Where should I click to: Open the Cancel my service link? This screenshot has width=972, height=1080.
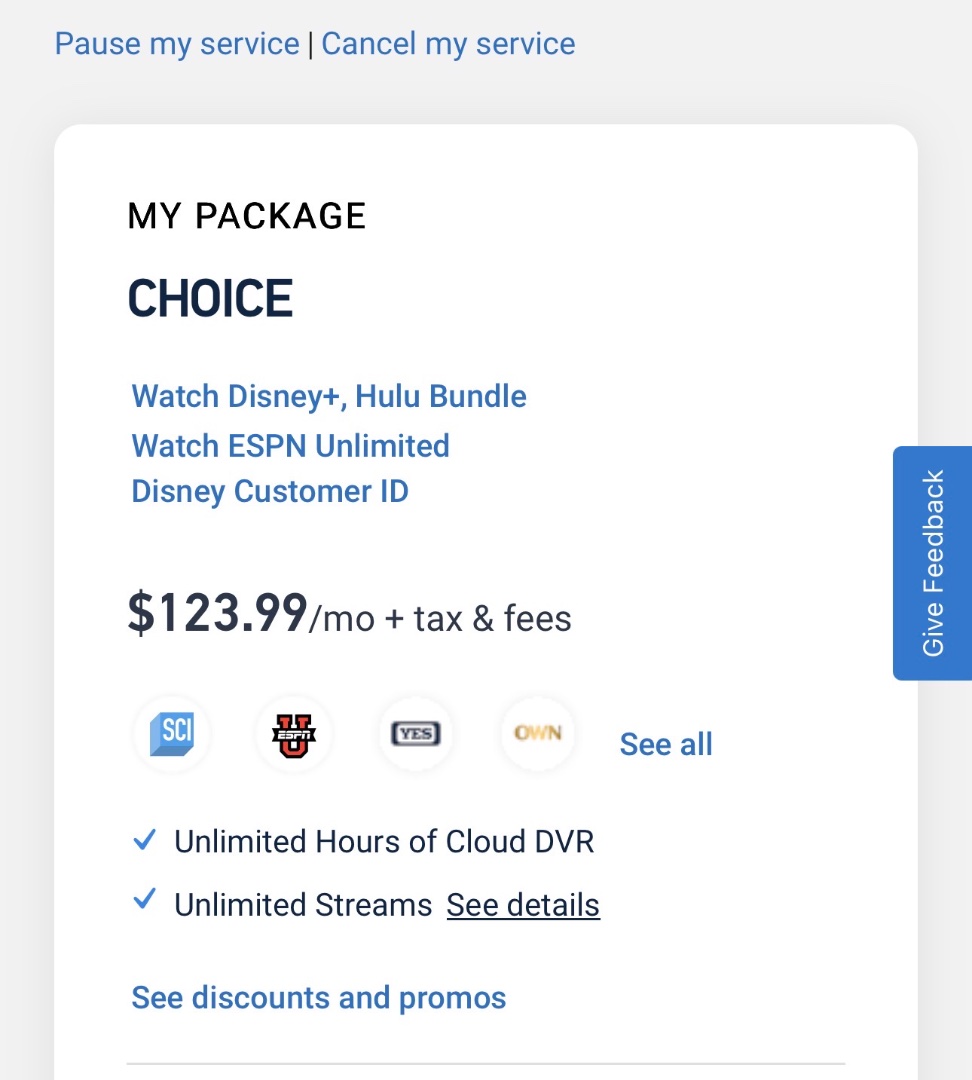448,44
